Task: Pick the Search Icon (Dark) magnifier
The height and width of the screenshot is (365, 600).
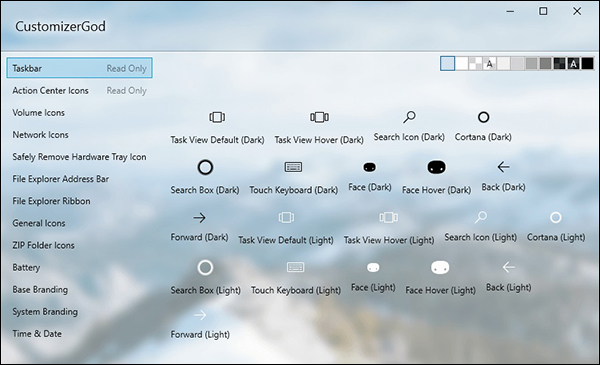Action: pos(409,117)
